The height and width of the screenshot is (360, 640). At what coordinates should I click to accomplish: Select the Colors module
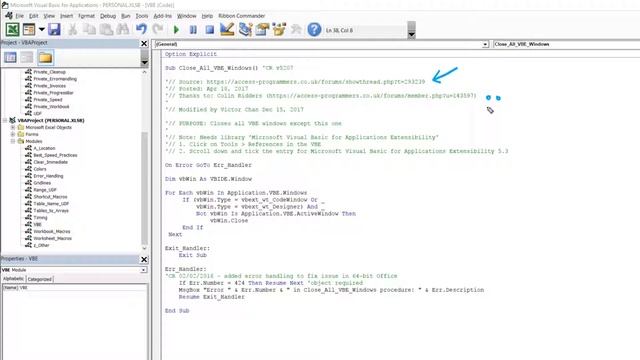click(40, 169)
